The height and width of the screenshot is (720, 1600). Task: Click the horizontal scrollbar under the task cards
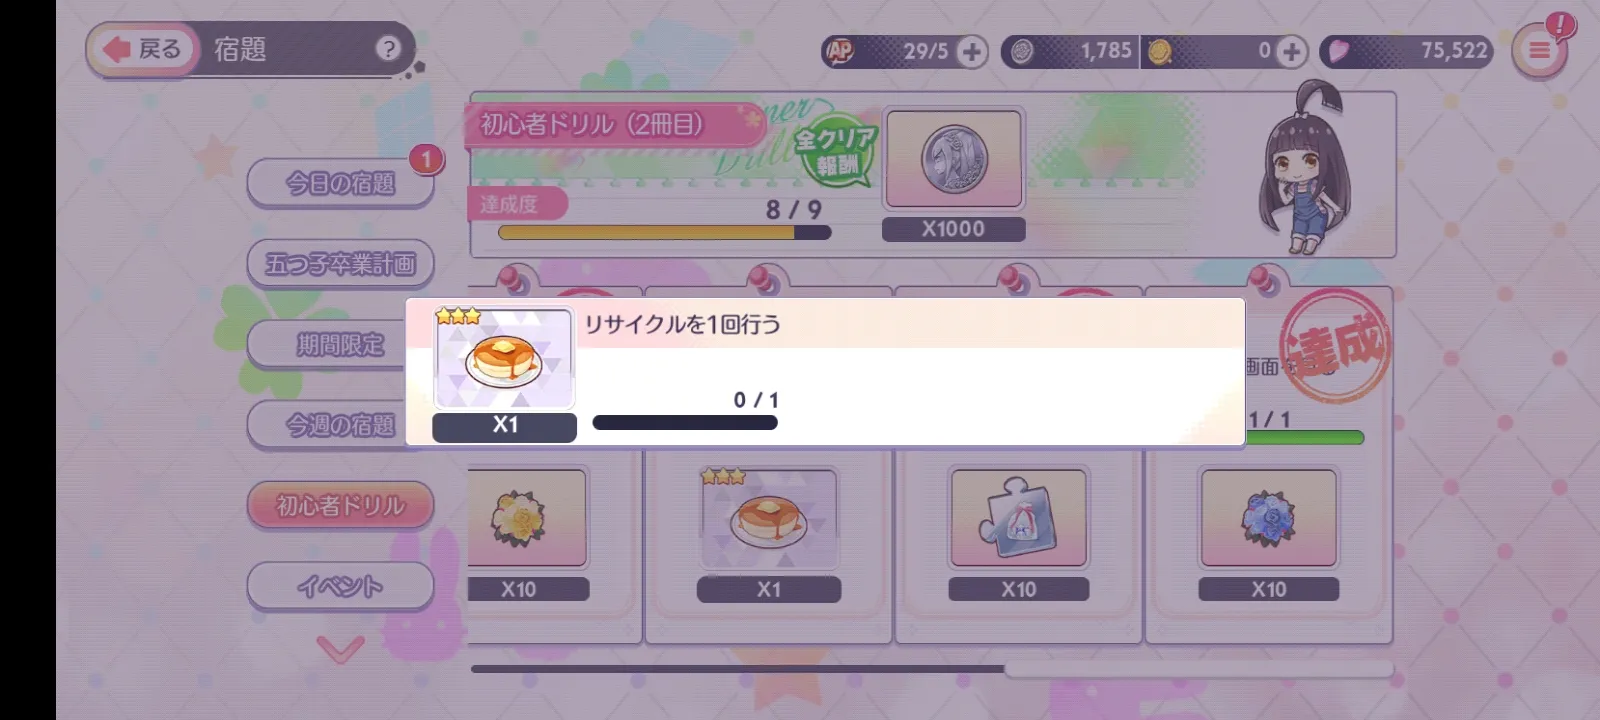click(x=932, y=669)
